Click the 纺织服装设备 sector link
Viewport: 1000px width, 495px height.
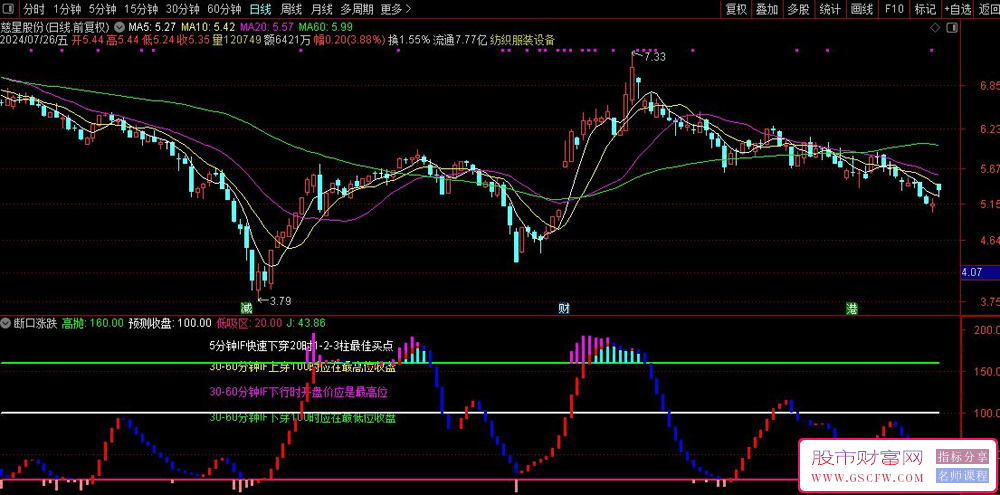[x=521, y=40]
